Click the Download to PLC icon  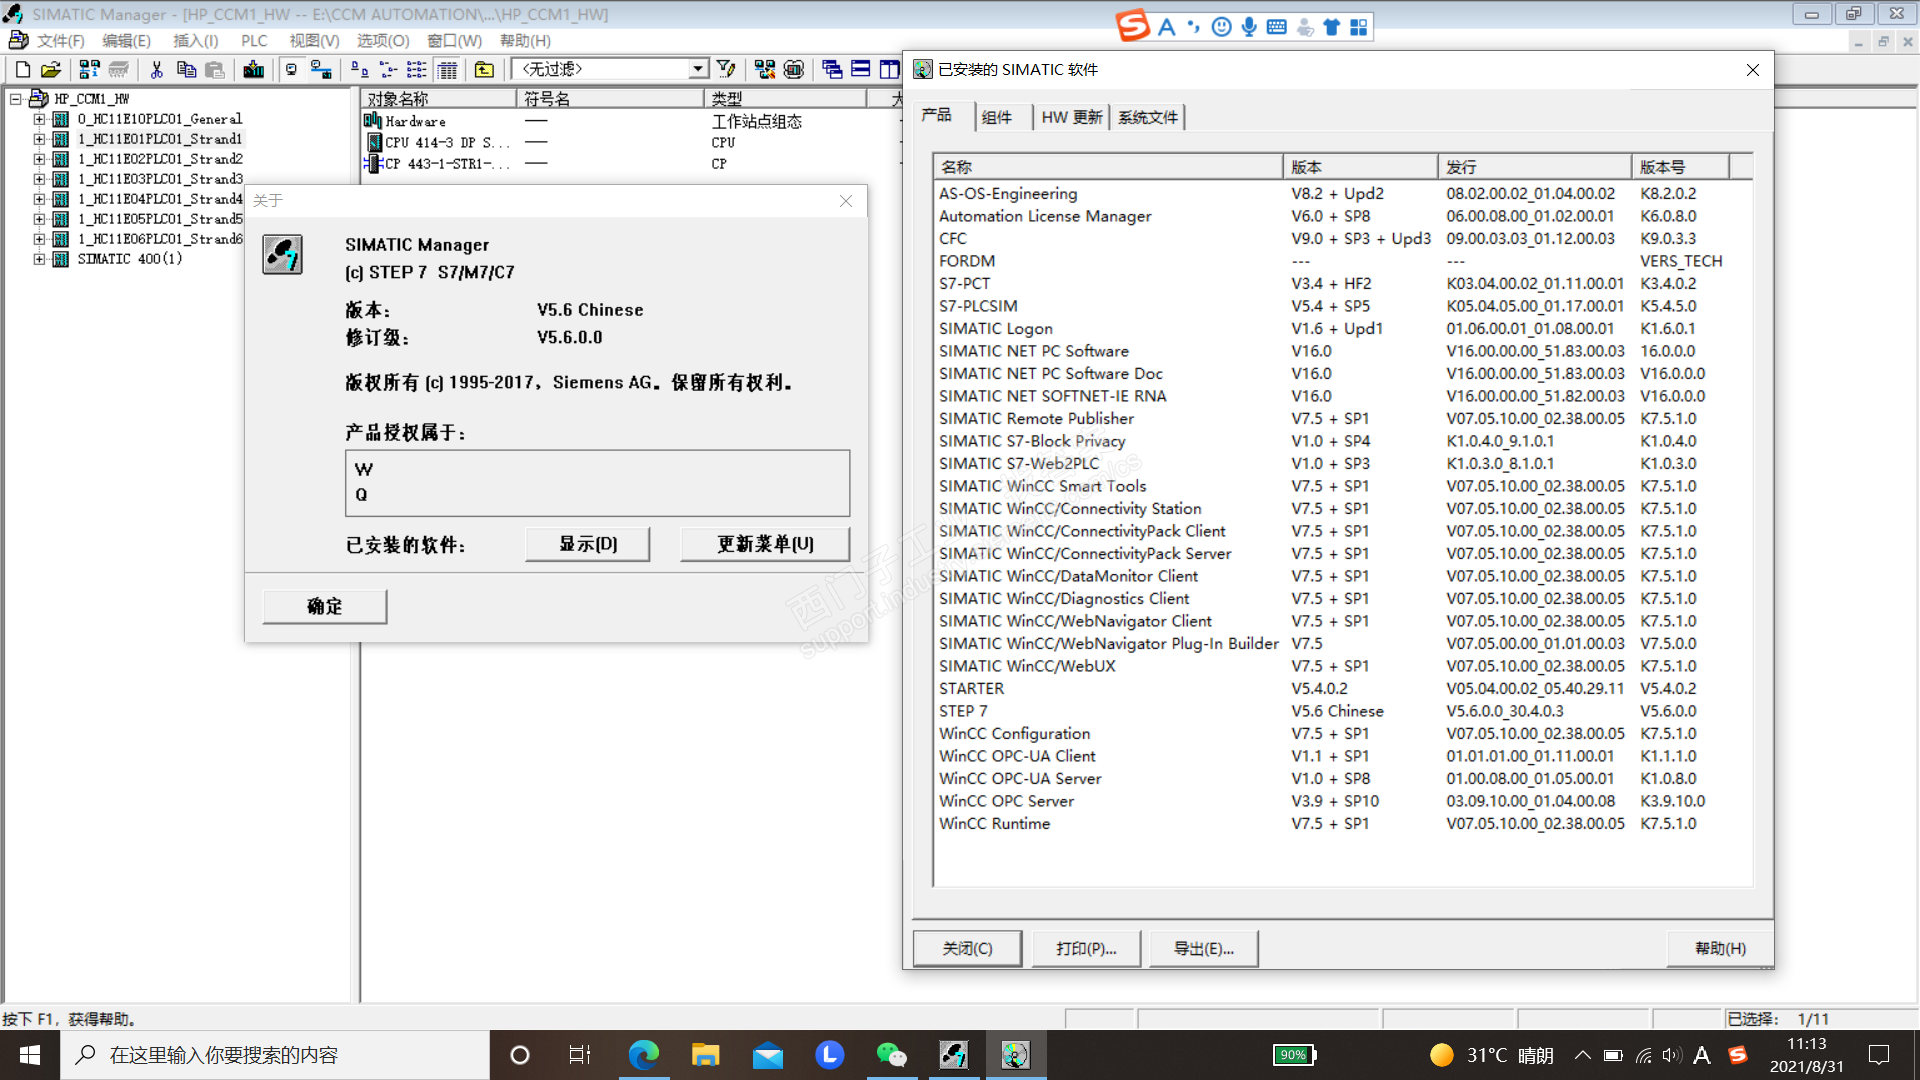254,69
